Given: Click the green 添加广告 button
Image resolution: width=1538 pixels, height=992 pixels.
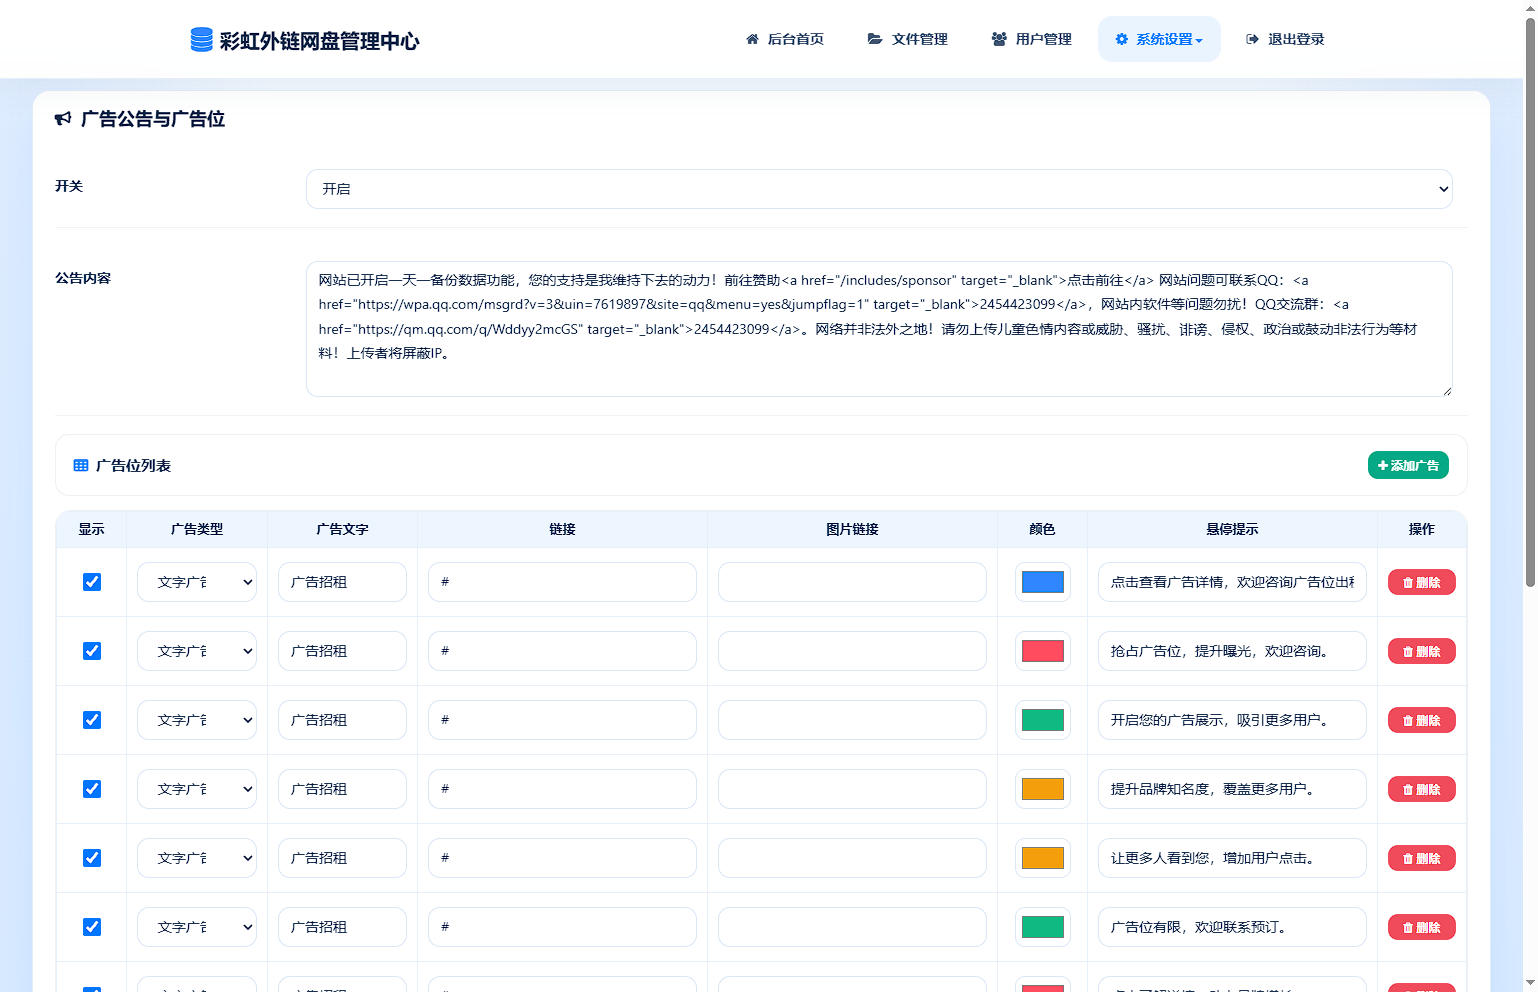Looking at the screenshot, I should pos(1408,466).
